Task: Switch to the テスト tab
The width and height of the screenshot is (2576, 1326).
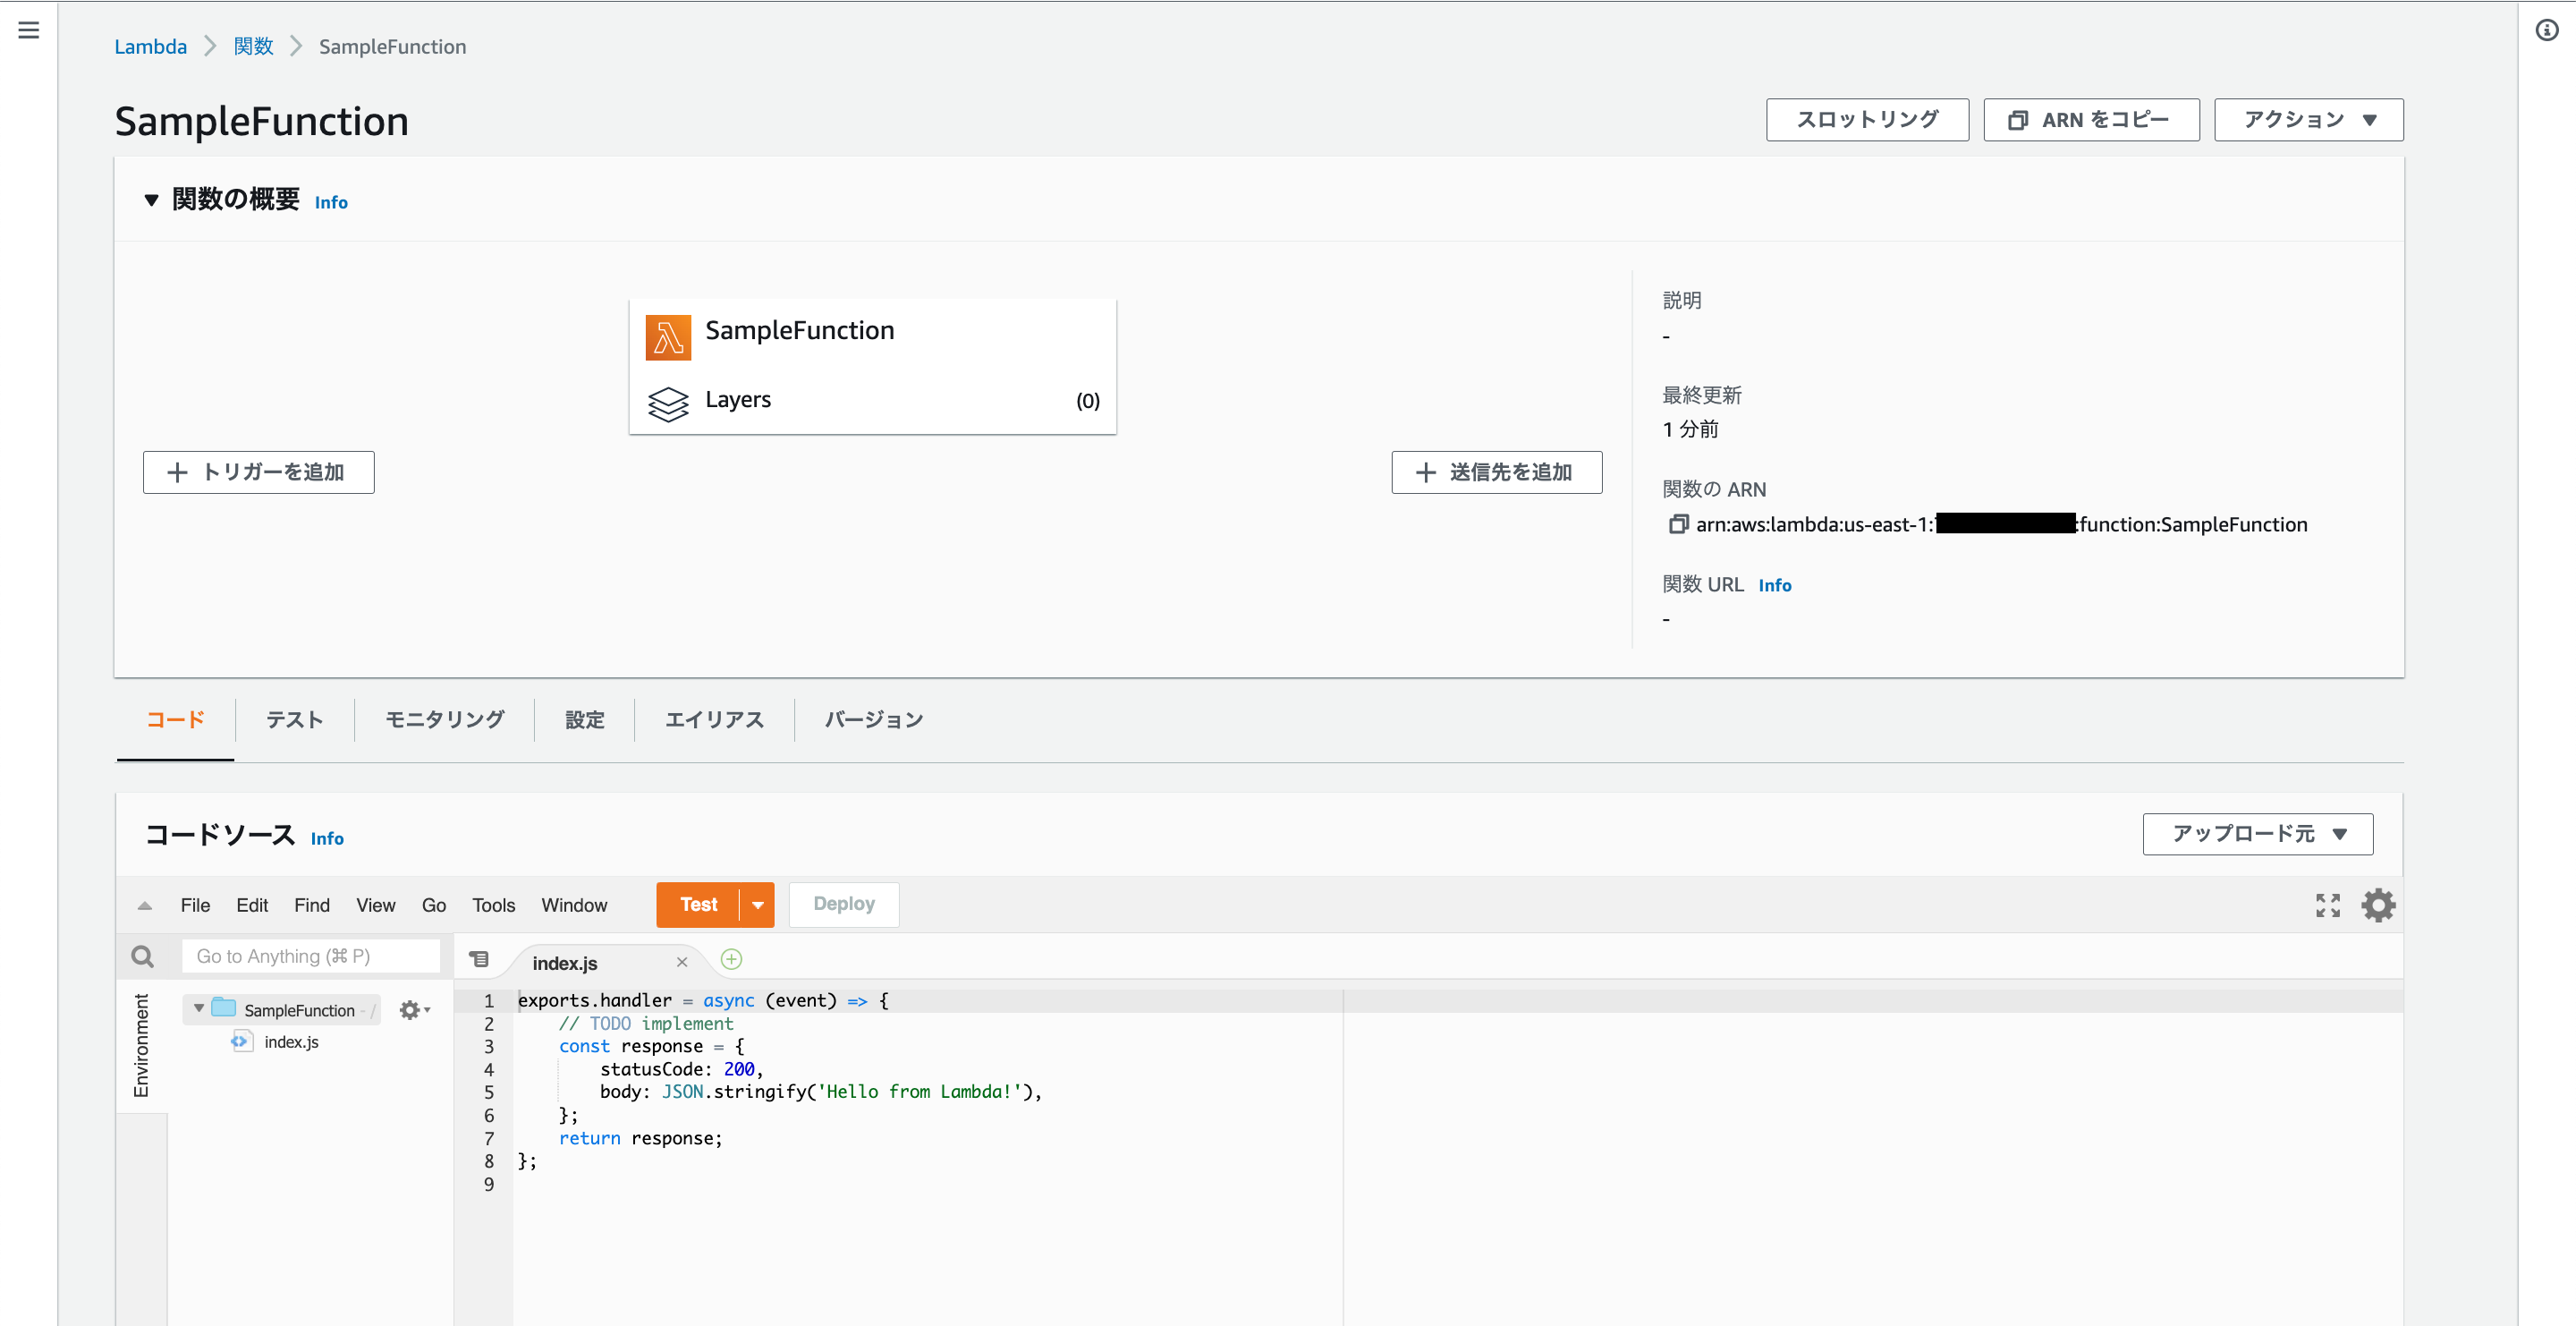Action: pos(294,720)
